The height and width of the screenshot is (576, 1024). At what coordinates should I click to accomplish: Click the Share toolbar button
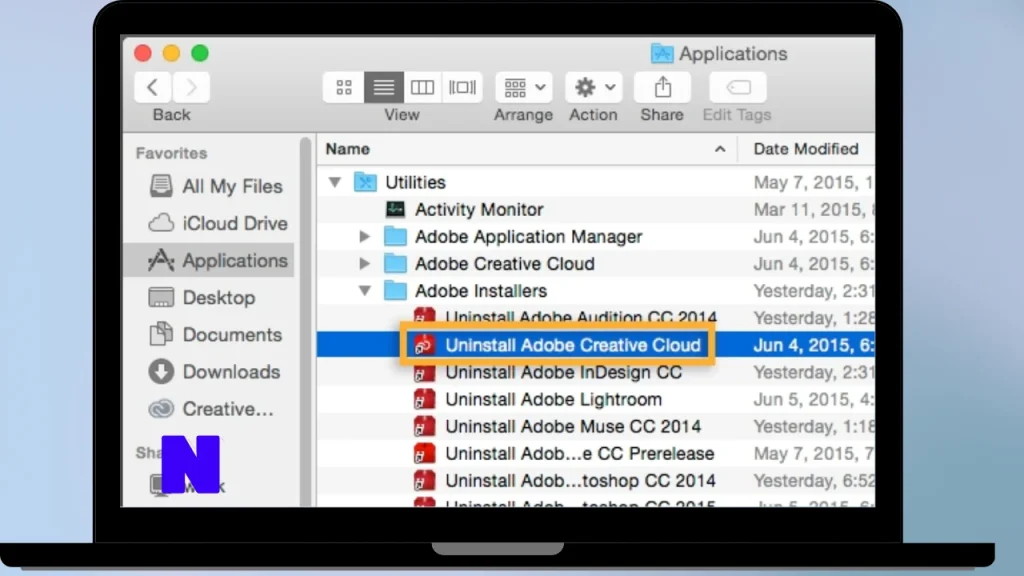coord(662,87)
